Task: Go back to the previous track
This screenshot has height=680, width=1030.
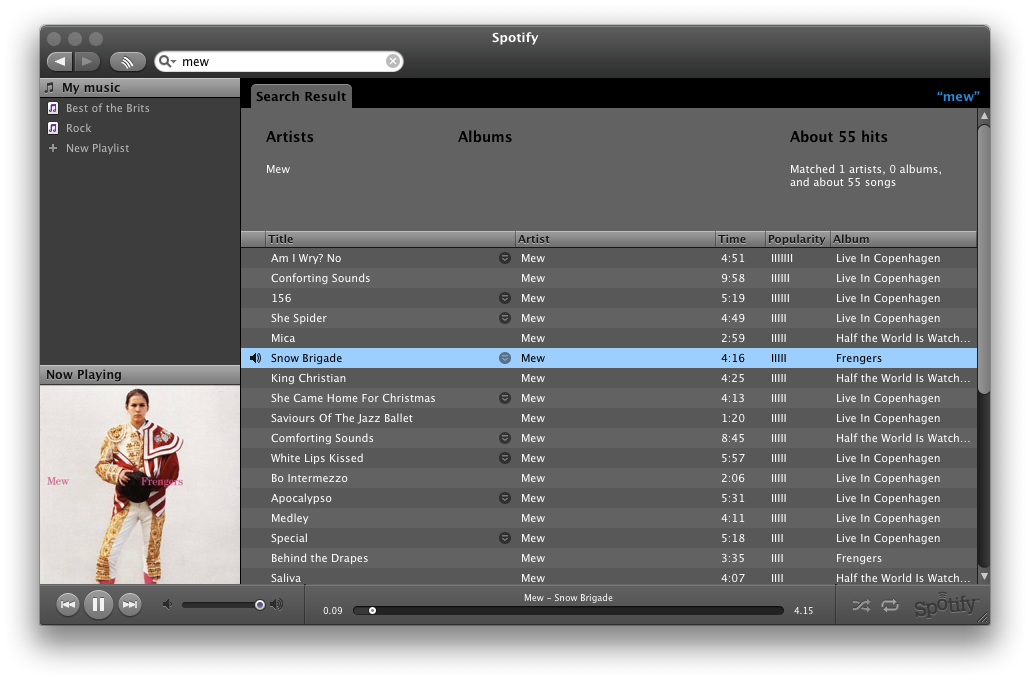Action: (66, 604)
